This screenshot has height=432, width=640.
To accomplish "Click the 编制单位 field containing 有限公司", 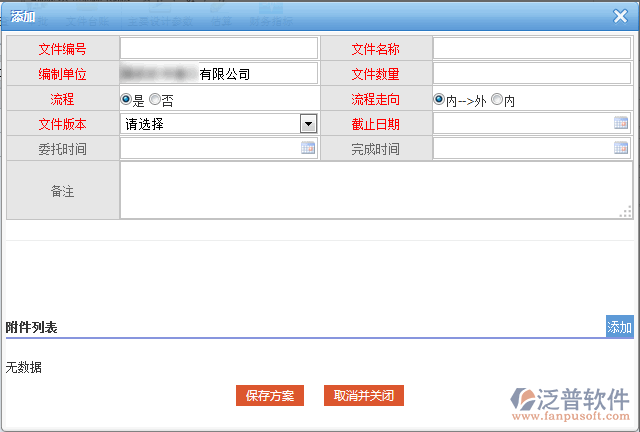I will coord(218,74).
